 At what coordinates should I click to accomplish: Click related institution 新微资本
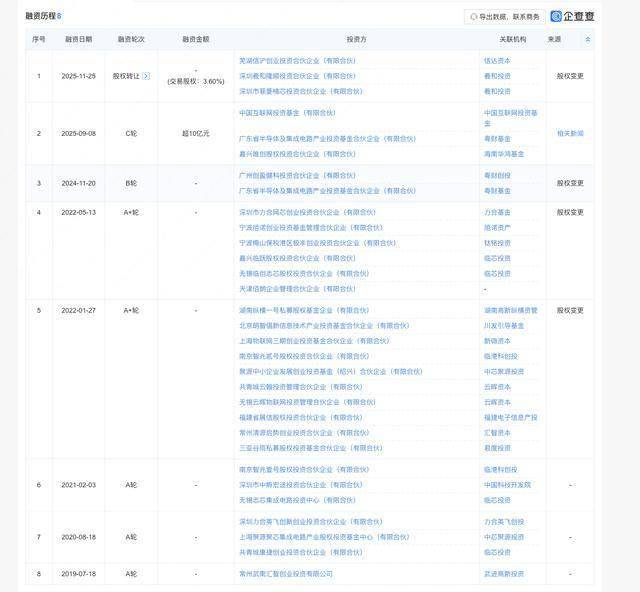(497, 340)
